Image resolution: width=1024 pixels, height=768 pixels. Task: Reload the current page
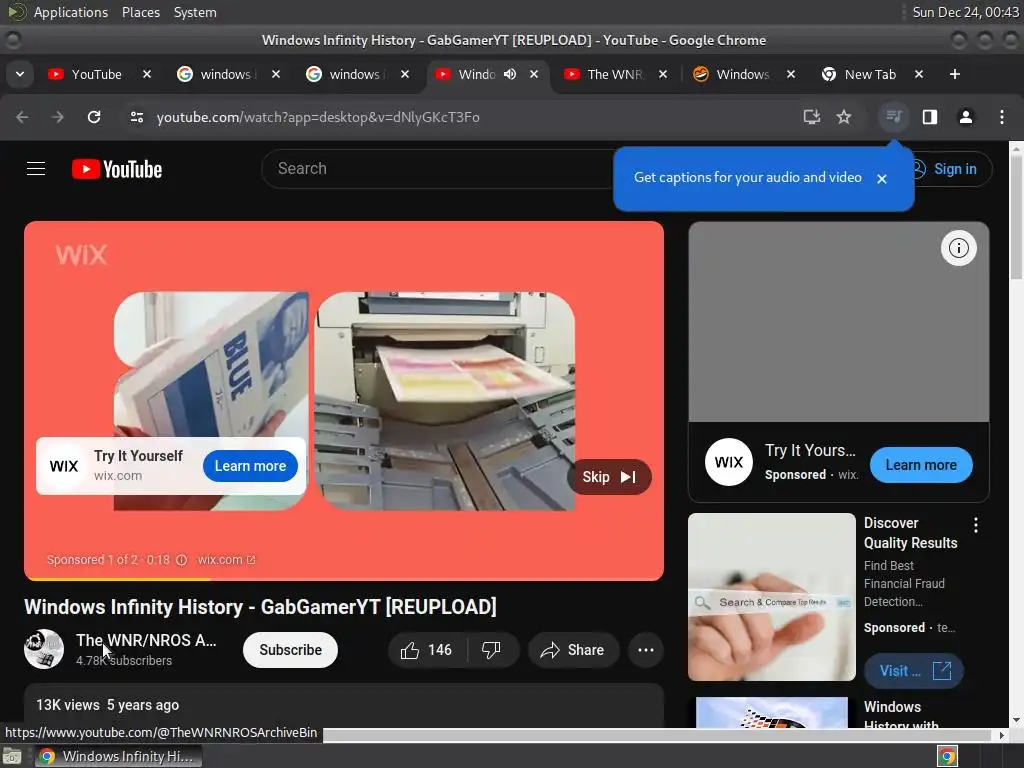pyautogui.click(x=94, y=117)
